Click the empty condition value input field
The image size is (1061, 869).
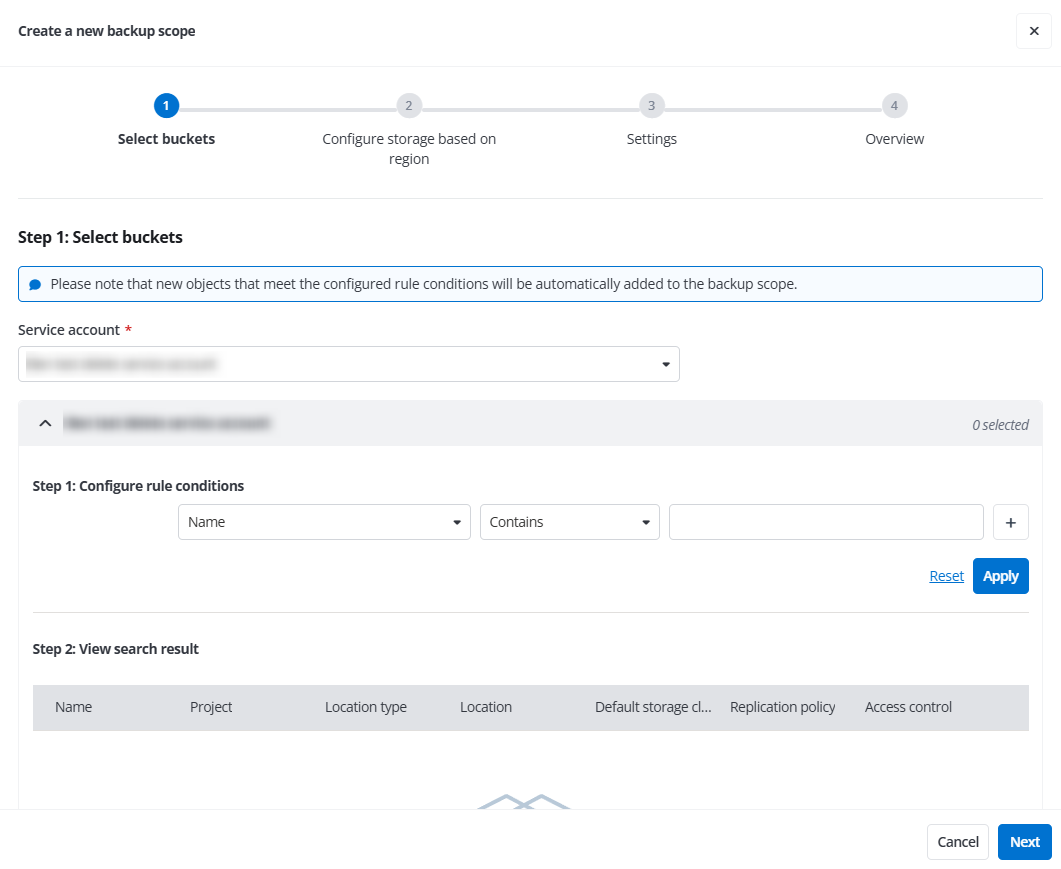825,521
